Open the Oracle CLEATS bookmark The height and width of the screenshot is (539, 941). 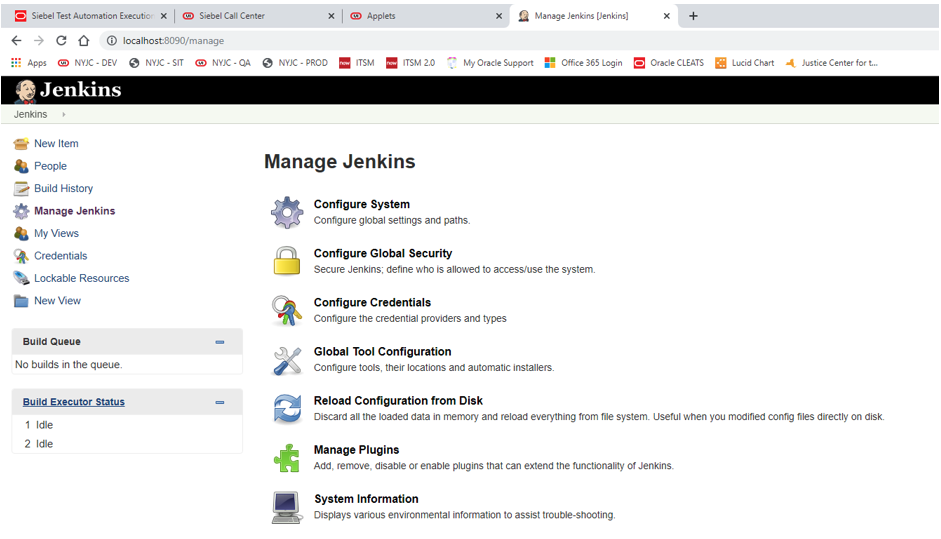(669, 62)
